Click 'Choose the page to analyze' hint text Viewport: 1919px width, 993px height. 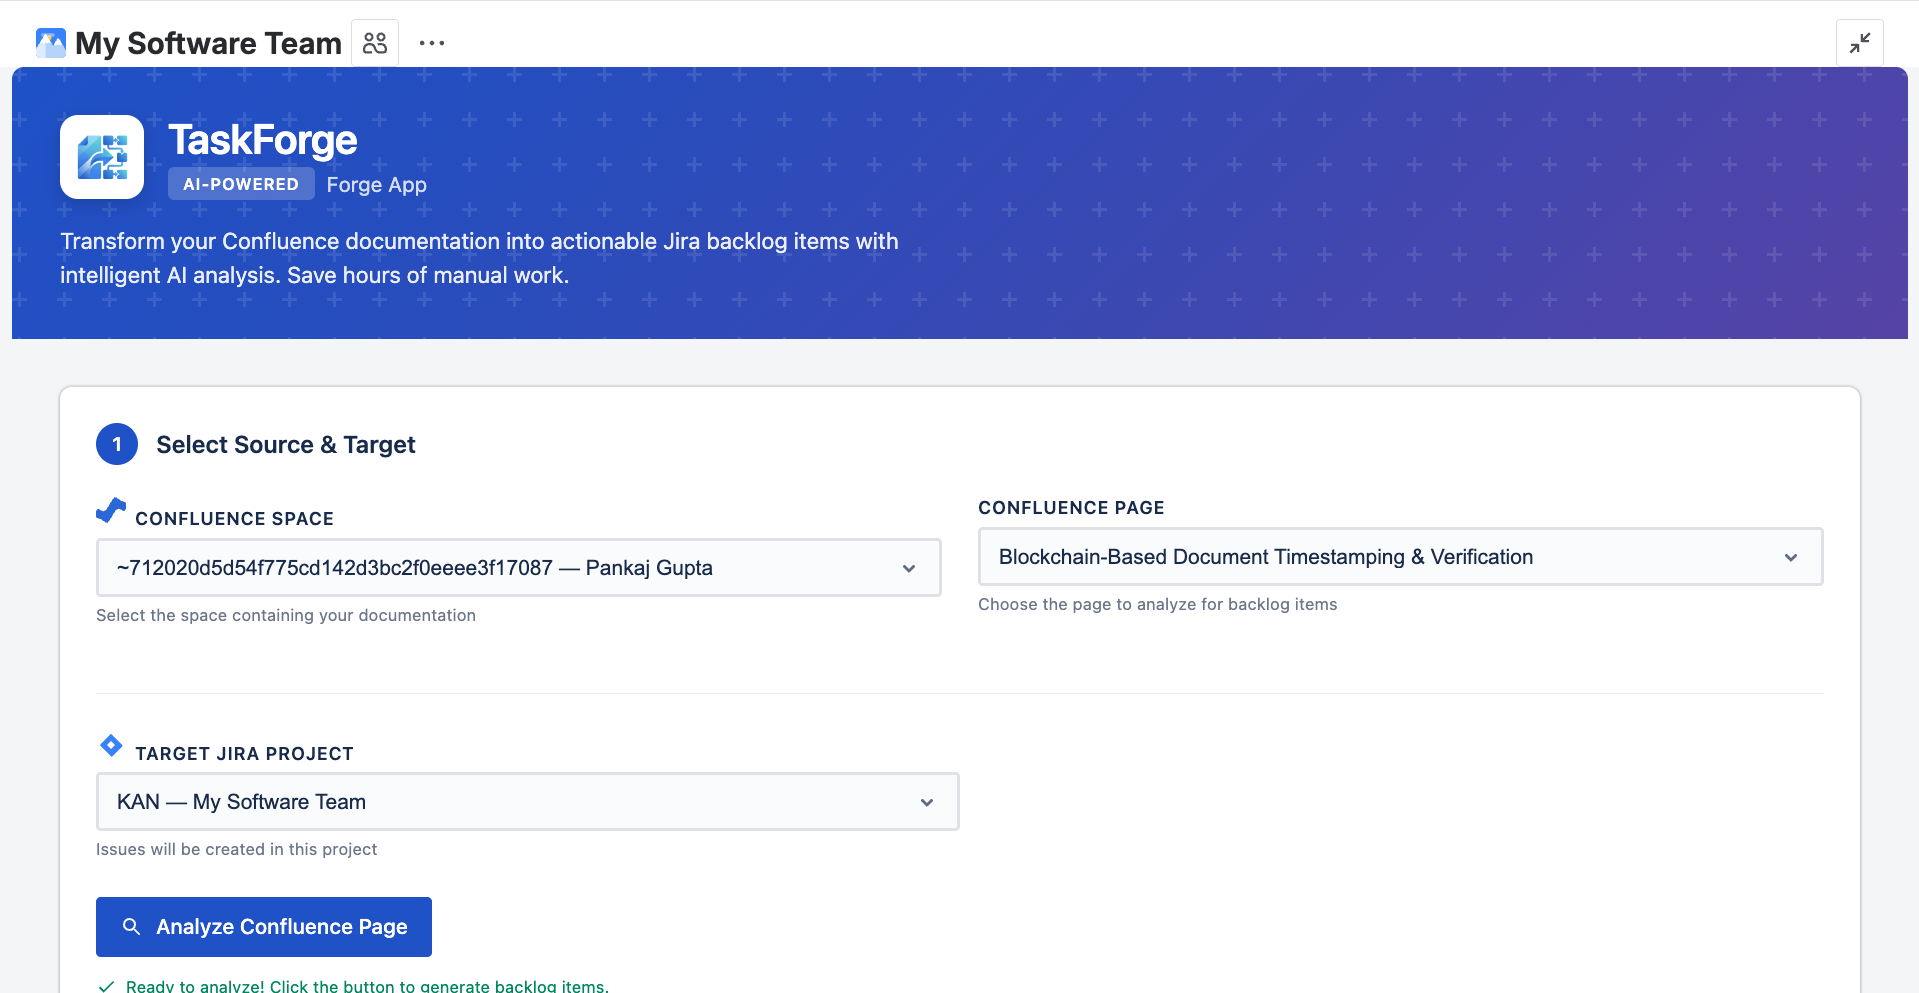click(x=1158, y=604)
